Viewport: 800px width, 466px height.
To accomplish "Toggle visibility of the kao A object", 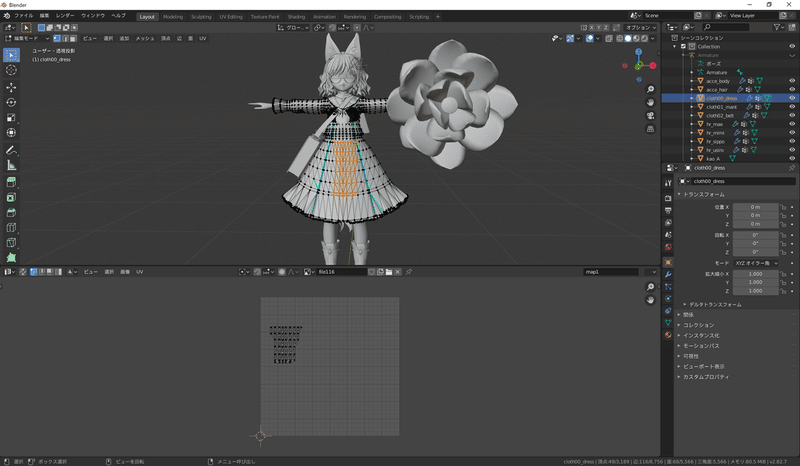I will point(790,158).
